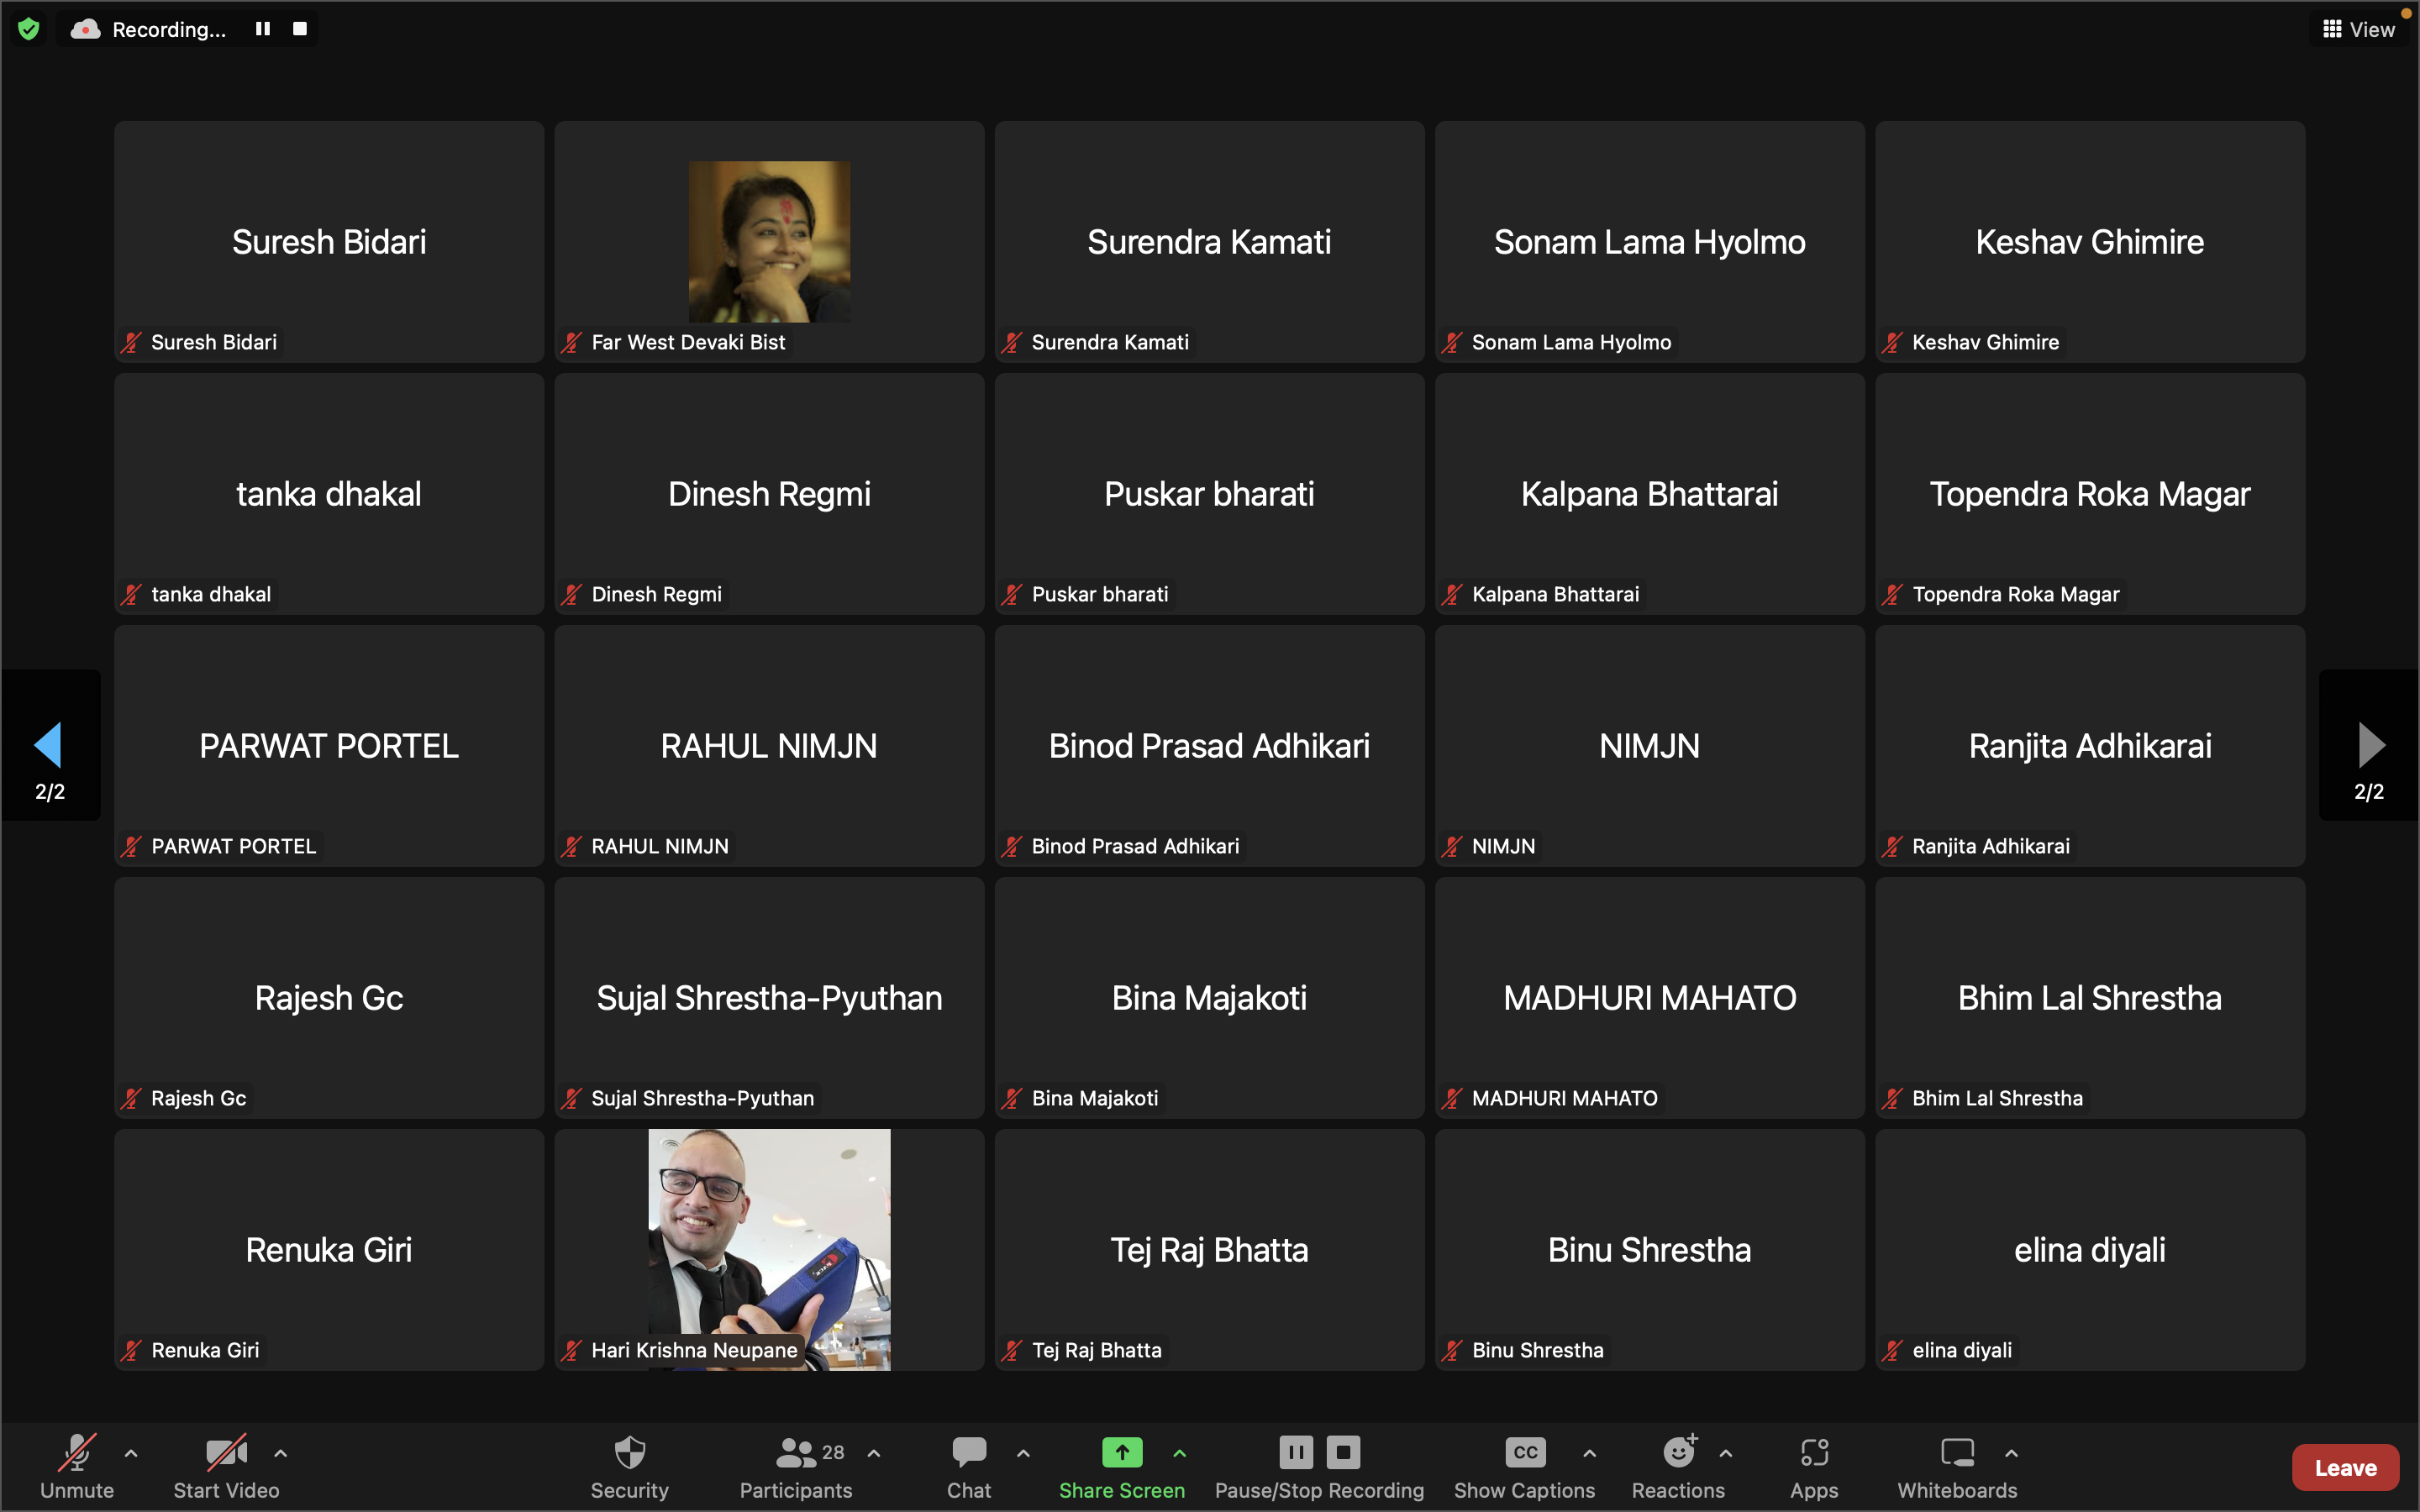Viewport: 2420px width, 1512px height.
Task: Open the Chat panel
Action: [969, 1466]
